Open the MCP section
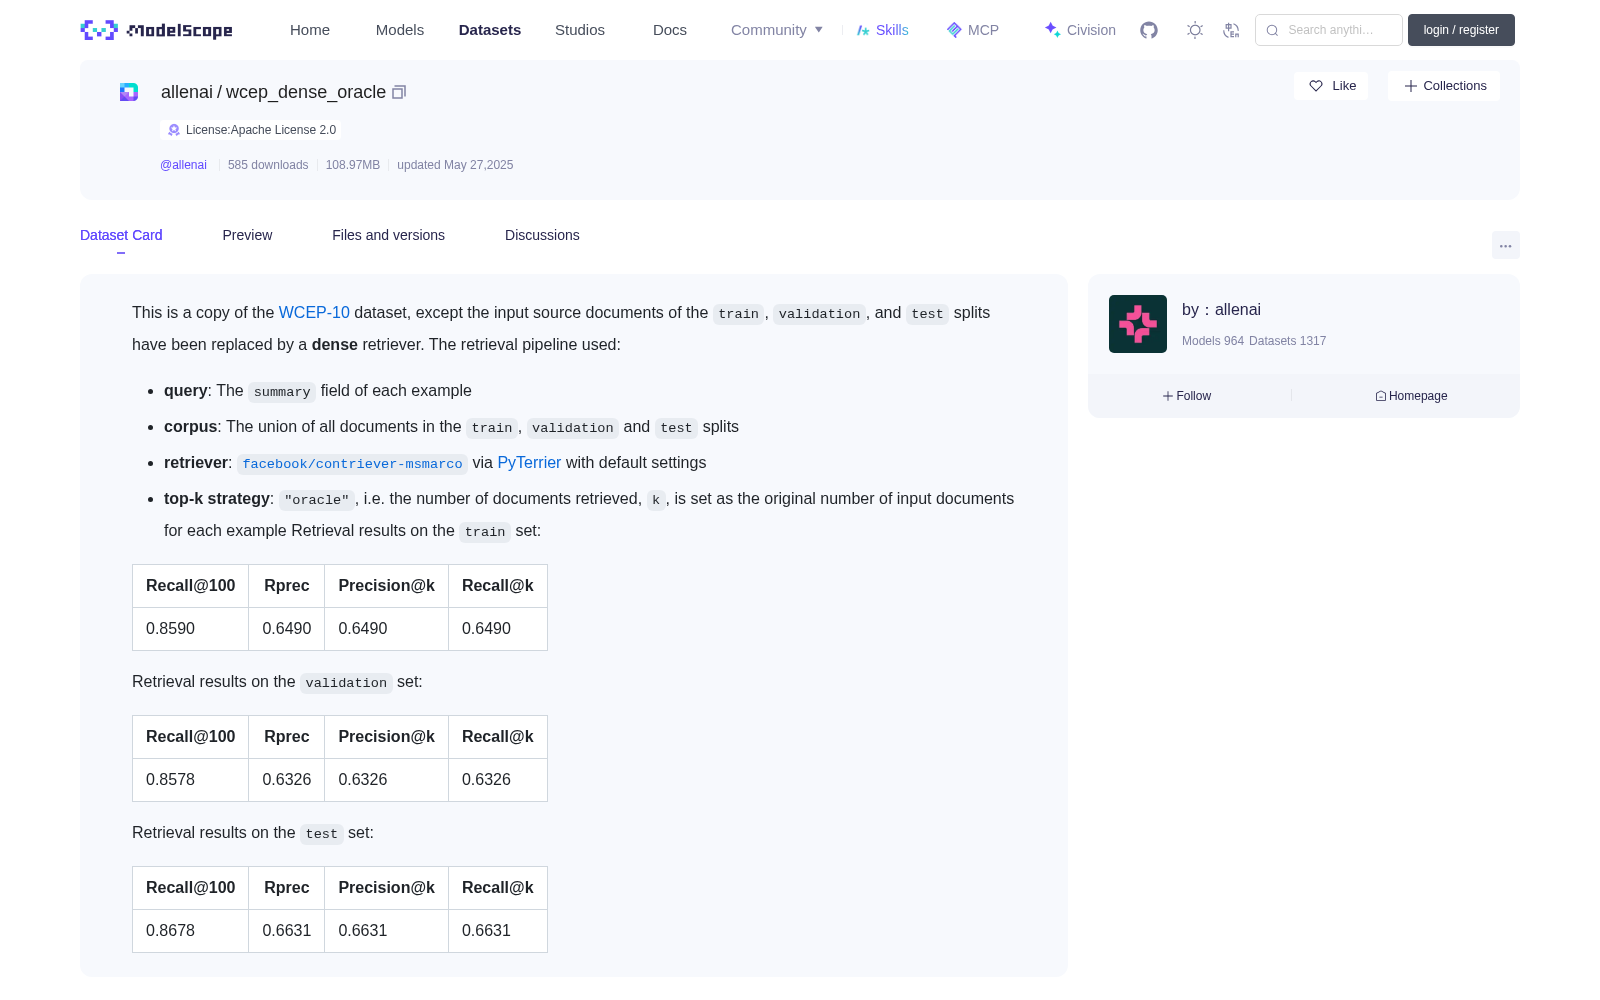The image size is (1600, 1000). [973, 30]
